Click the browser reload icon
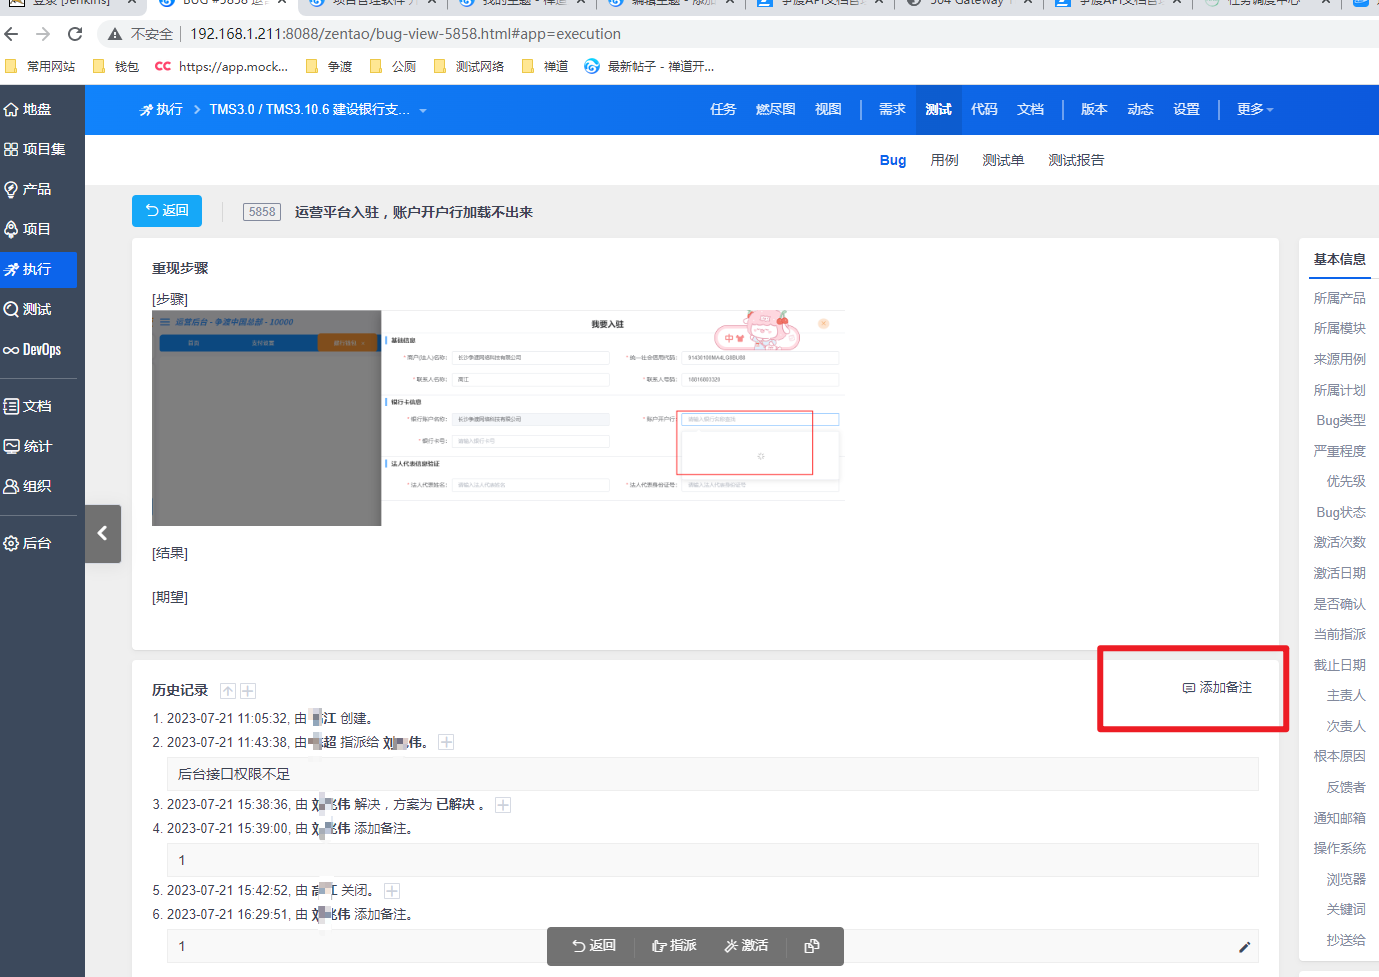 point(75,34)
